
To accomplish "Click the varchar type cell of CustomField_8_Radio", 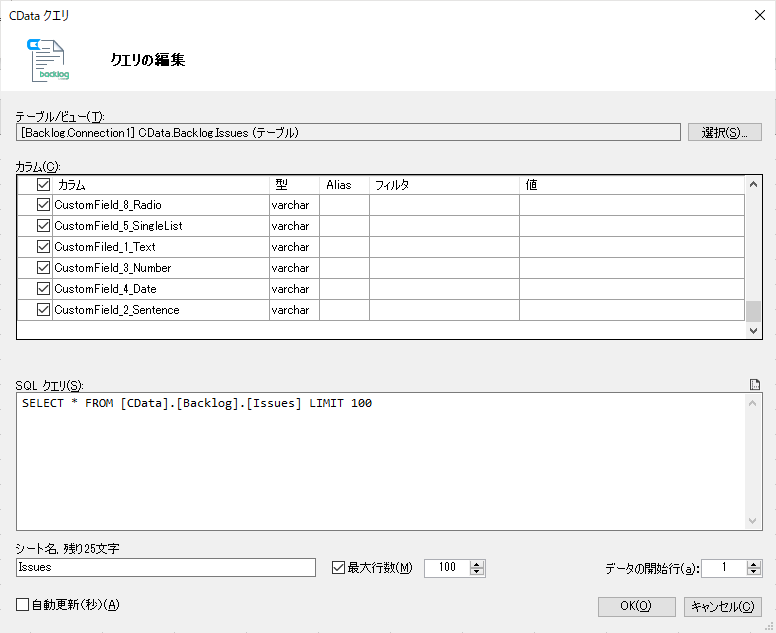I will pyautogui.click(x=294, y=205).
